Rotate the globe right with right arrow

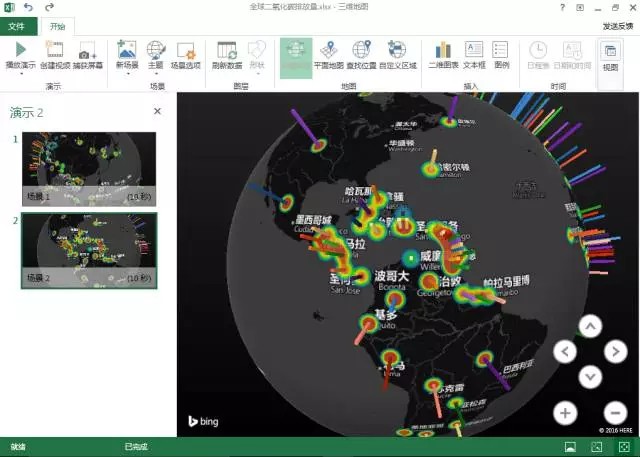tap(616, 351)
